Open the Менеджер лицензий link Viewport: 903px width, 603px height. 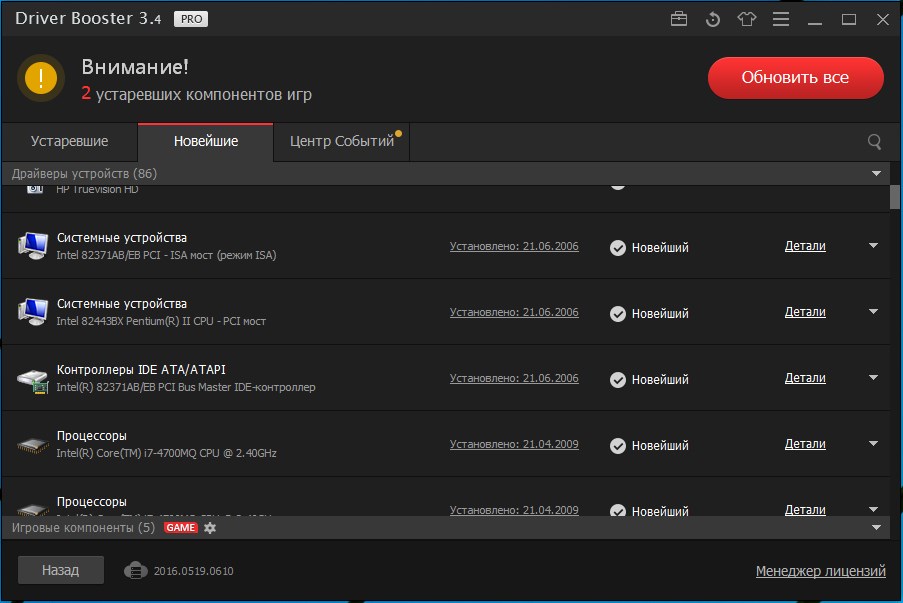[x=821, y=571]
